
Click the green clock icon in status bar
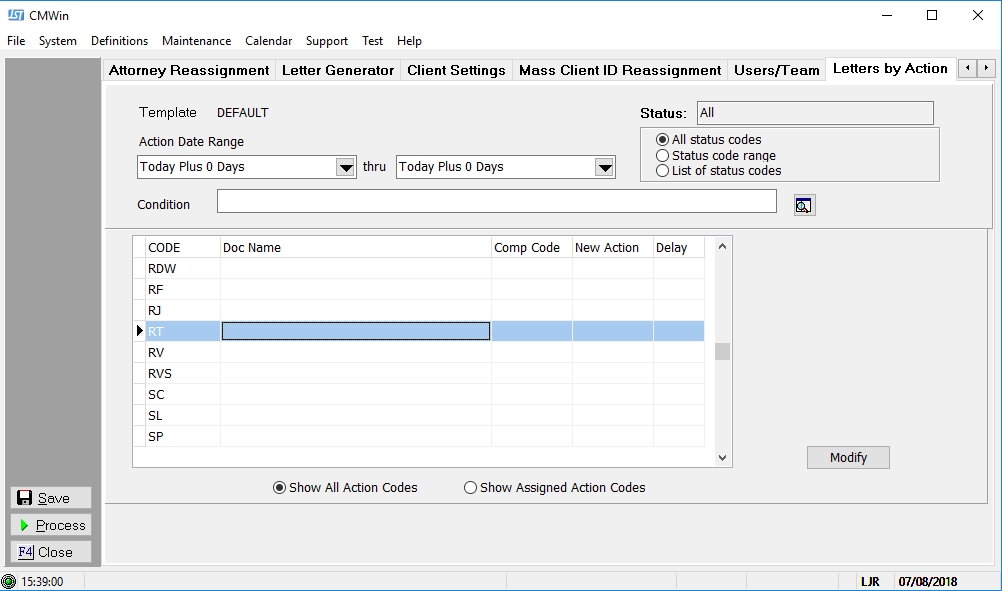[x=9, y=581]
